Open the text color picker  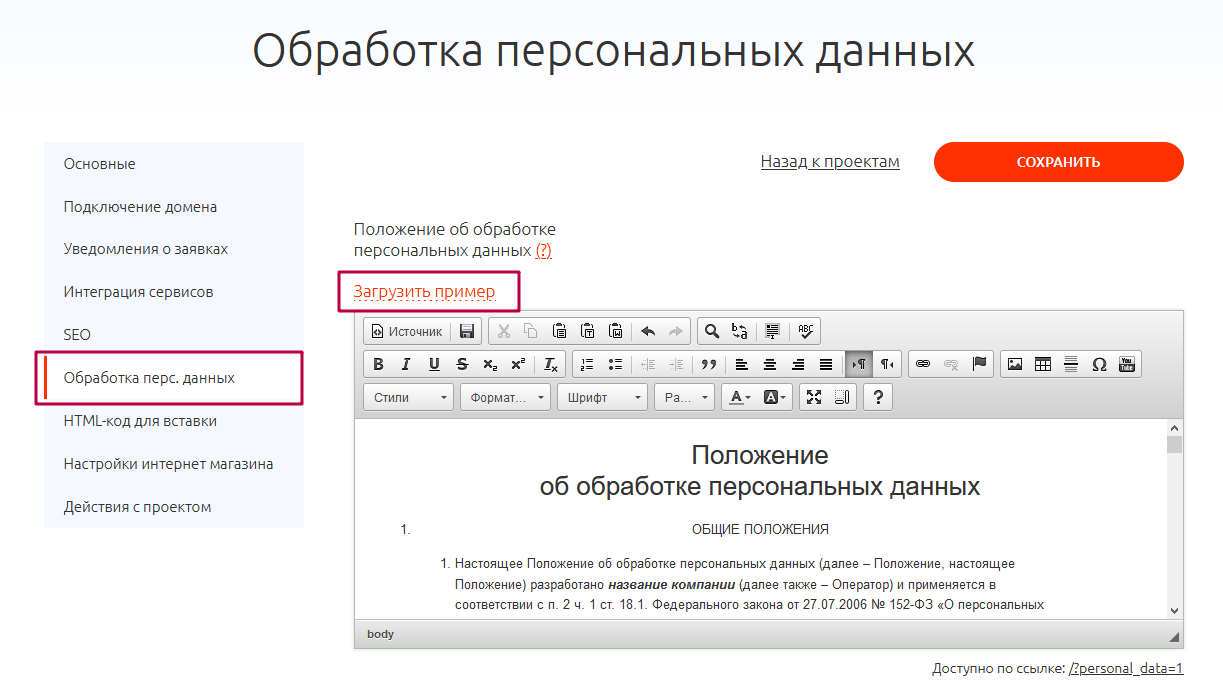pos(740,397)
